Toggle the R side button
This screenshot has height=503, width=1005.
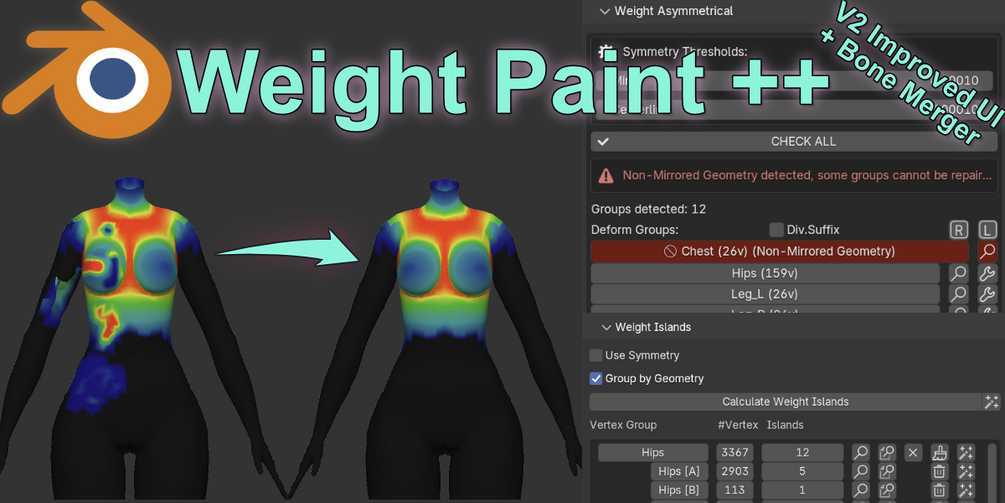pyautogui.click(x=958, y=229)
